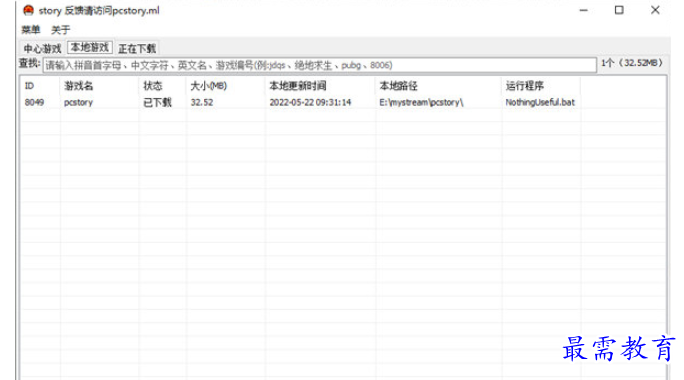Click the 2022-05-22 09:31:14 update time
684x380 pixels.
coord(310,103)
